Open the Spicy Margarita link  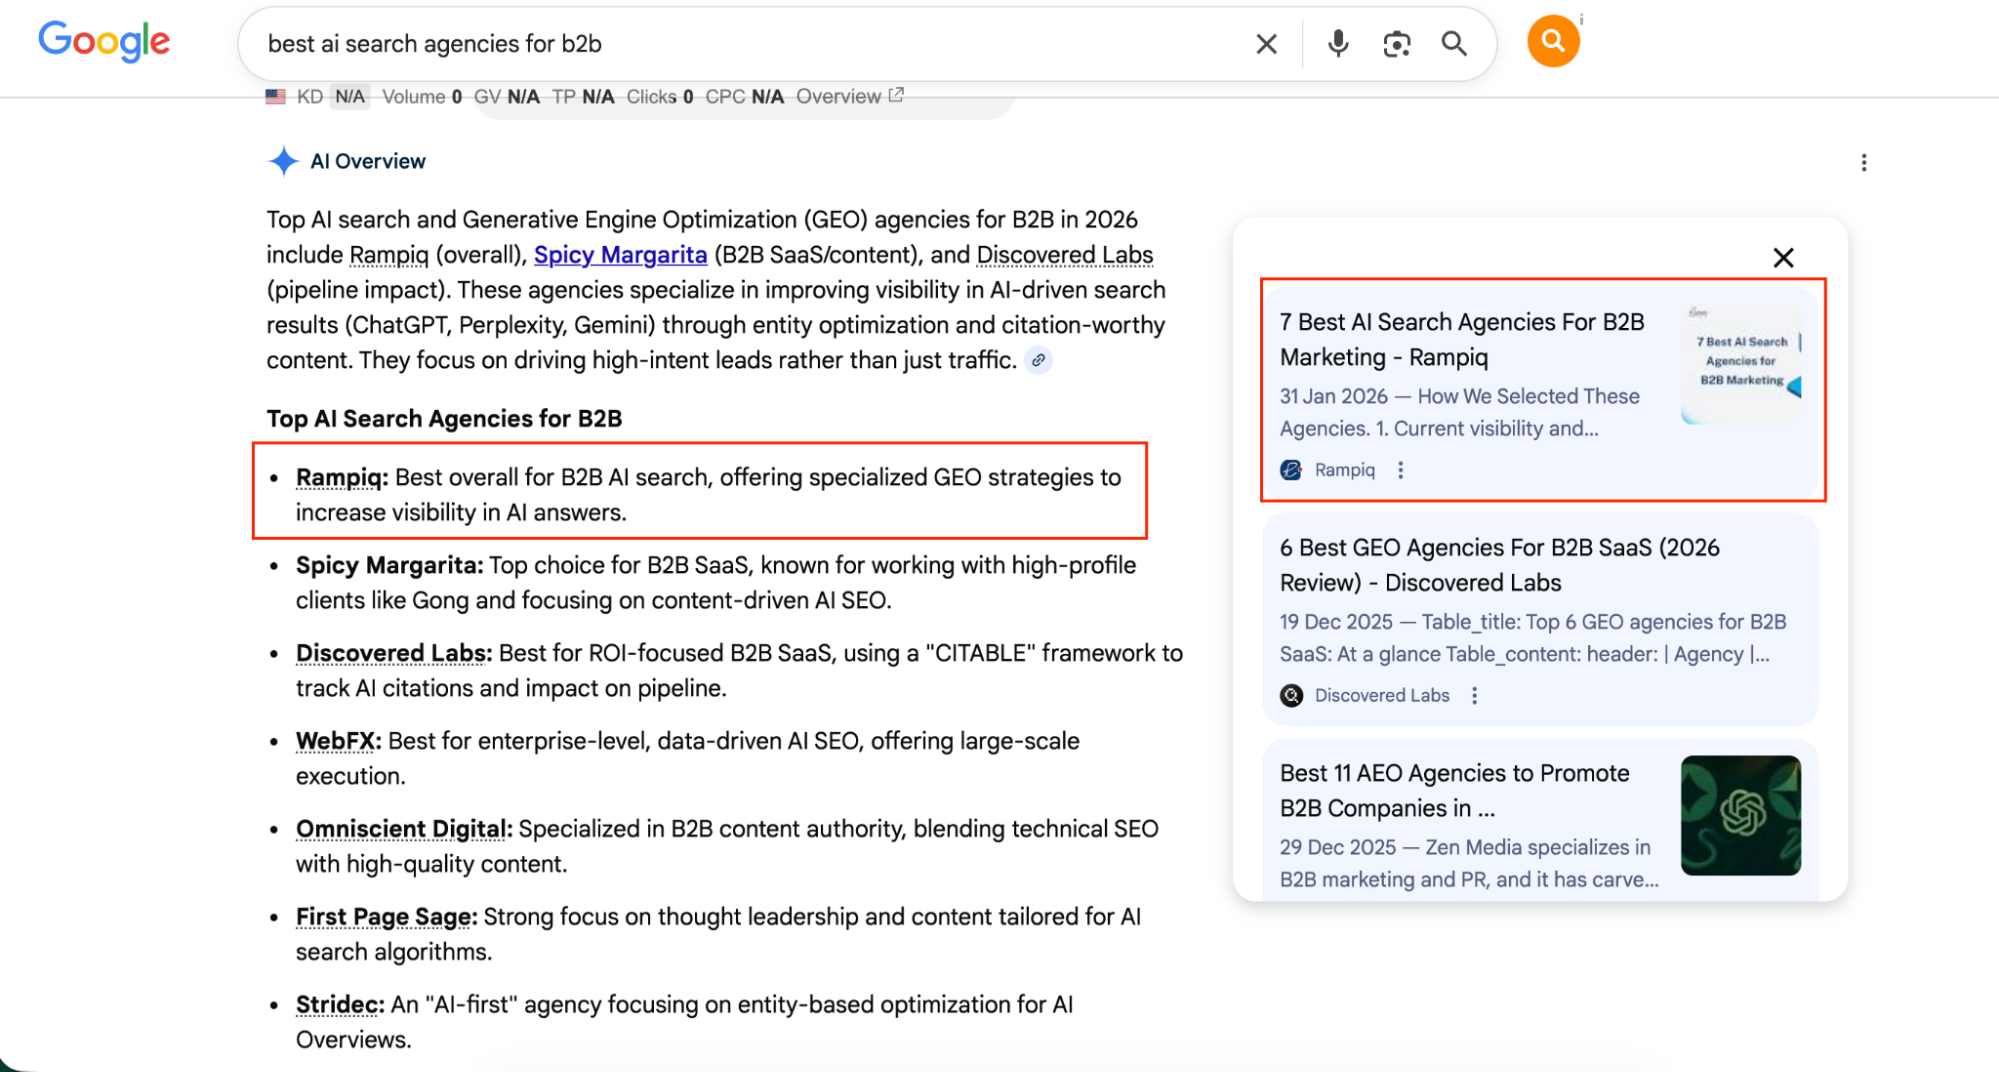point(620,255)
